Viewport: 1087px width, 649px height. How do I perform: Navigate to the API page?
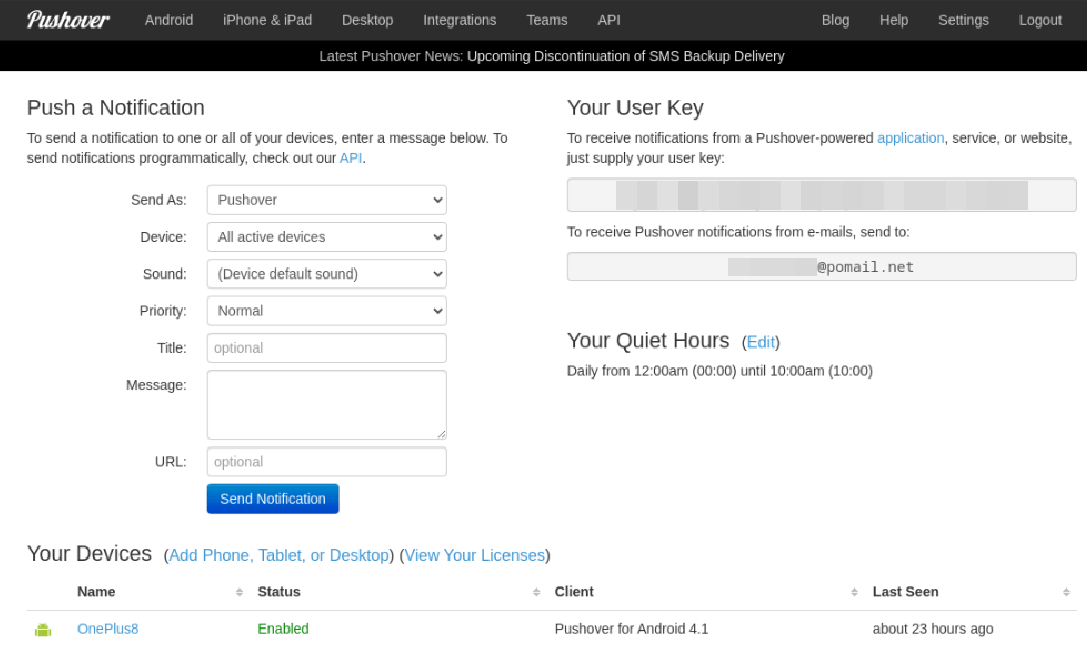[x=608, y=19]
